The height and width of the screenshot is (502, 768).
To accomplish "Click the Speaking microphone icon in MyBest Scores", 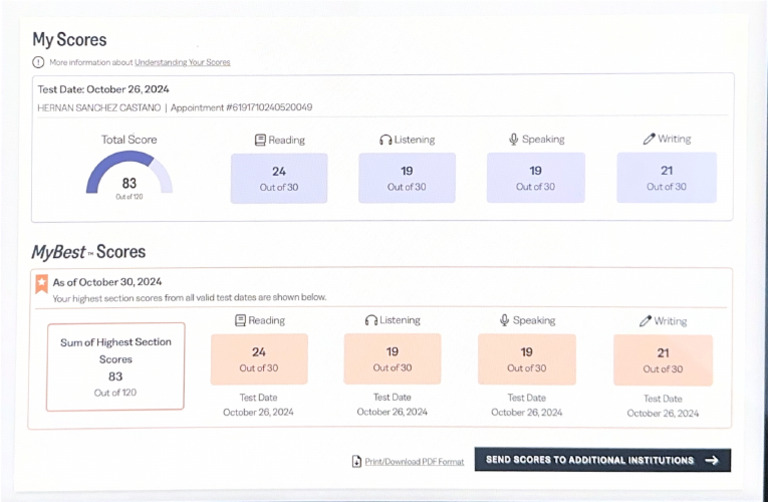I will (x=504, y=320).
